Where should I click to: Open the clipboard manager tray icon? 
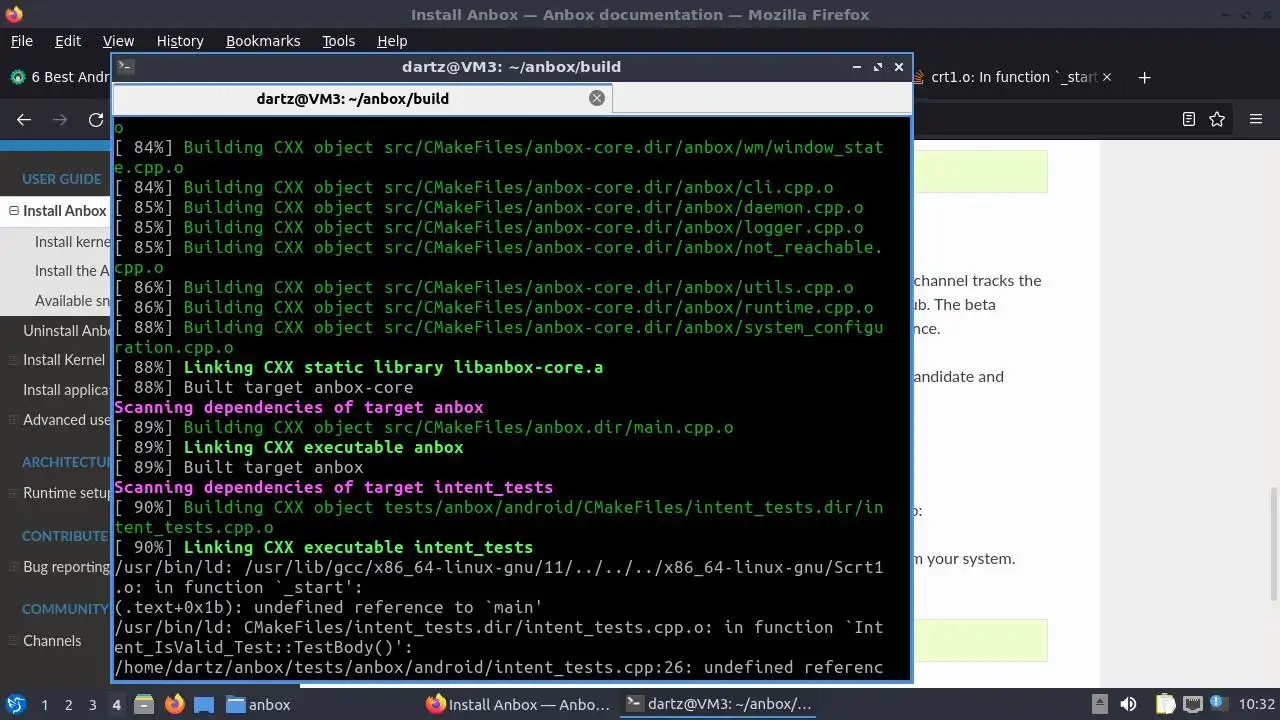(x=1165, y=704)
